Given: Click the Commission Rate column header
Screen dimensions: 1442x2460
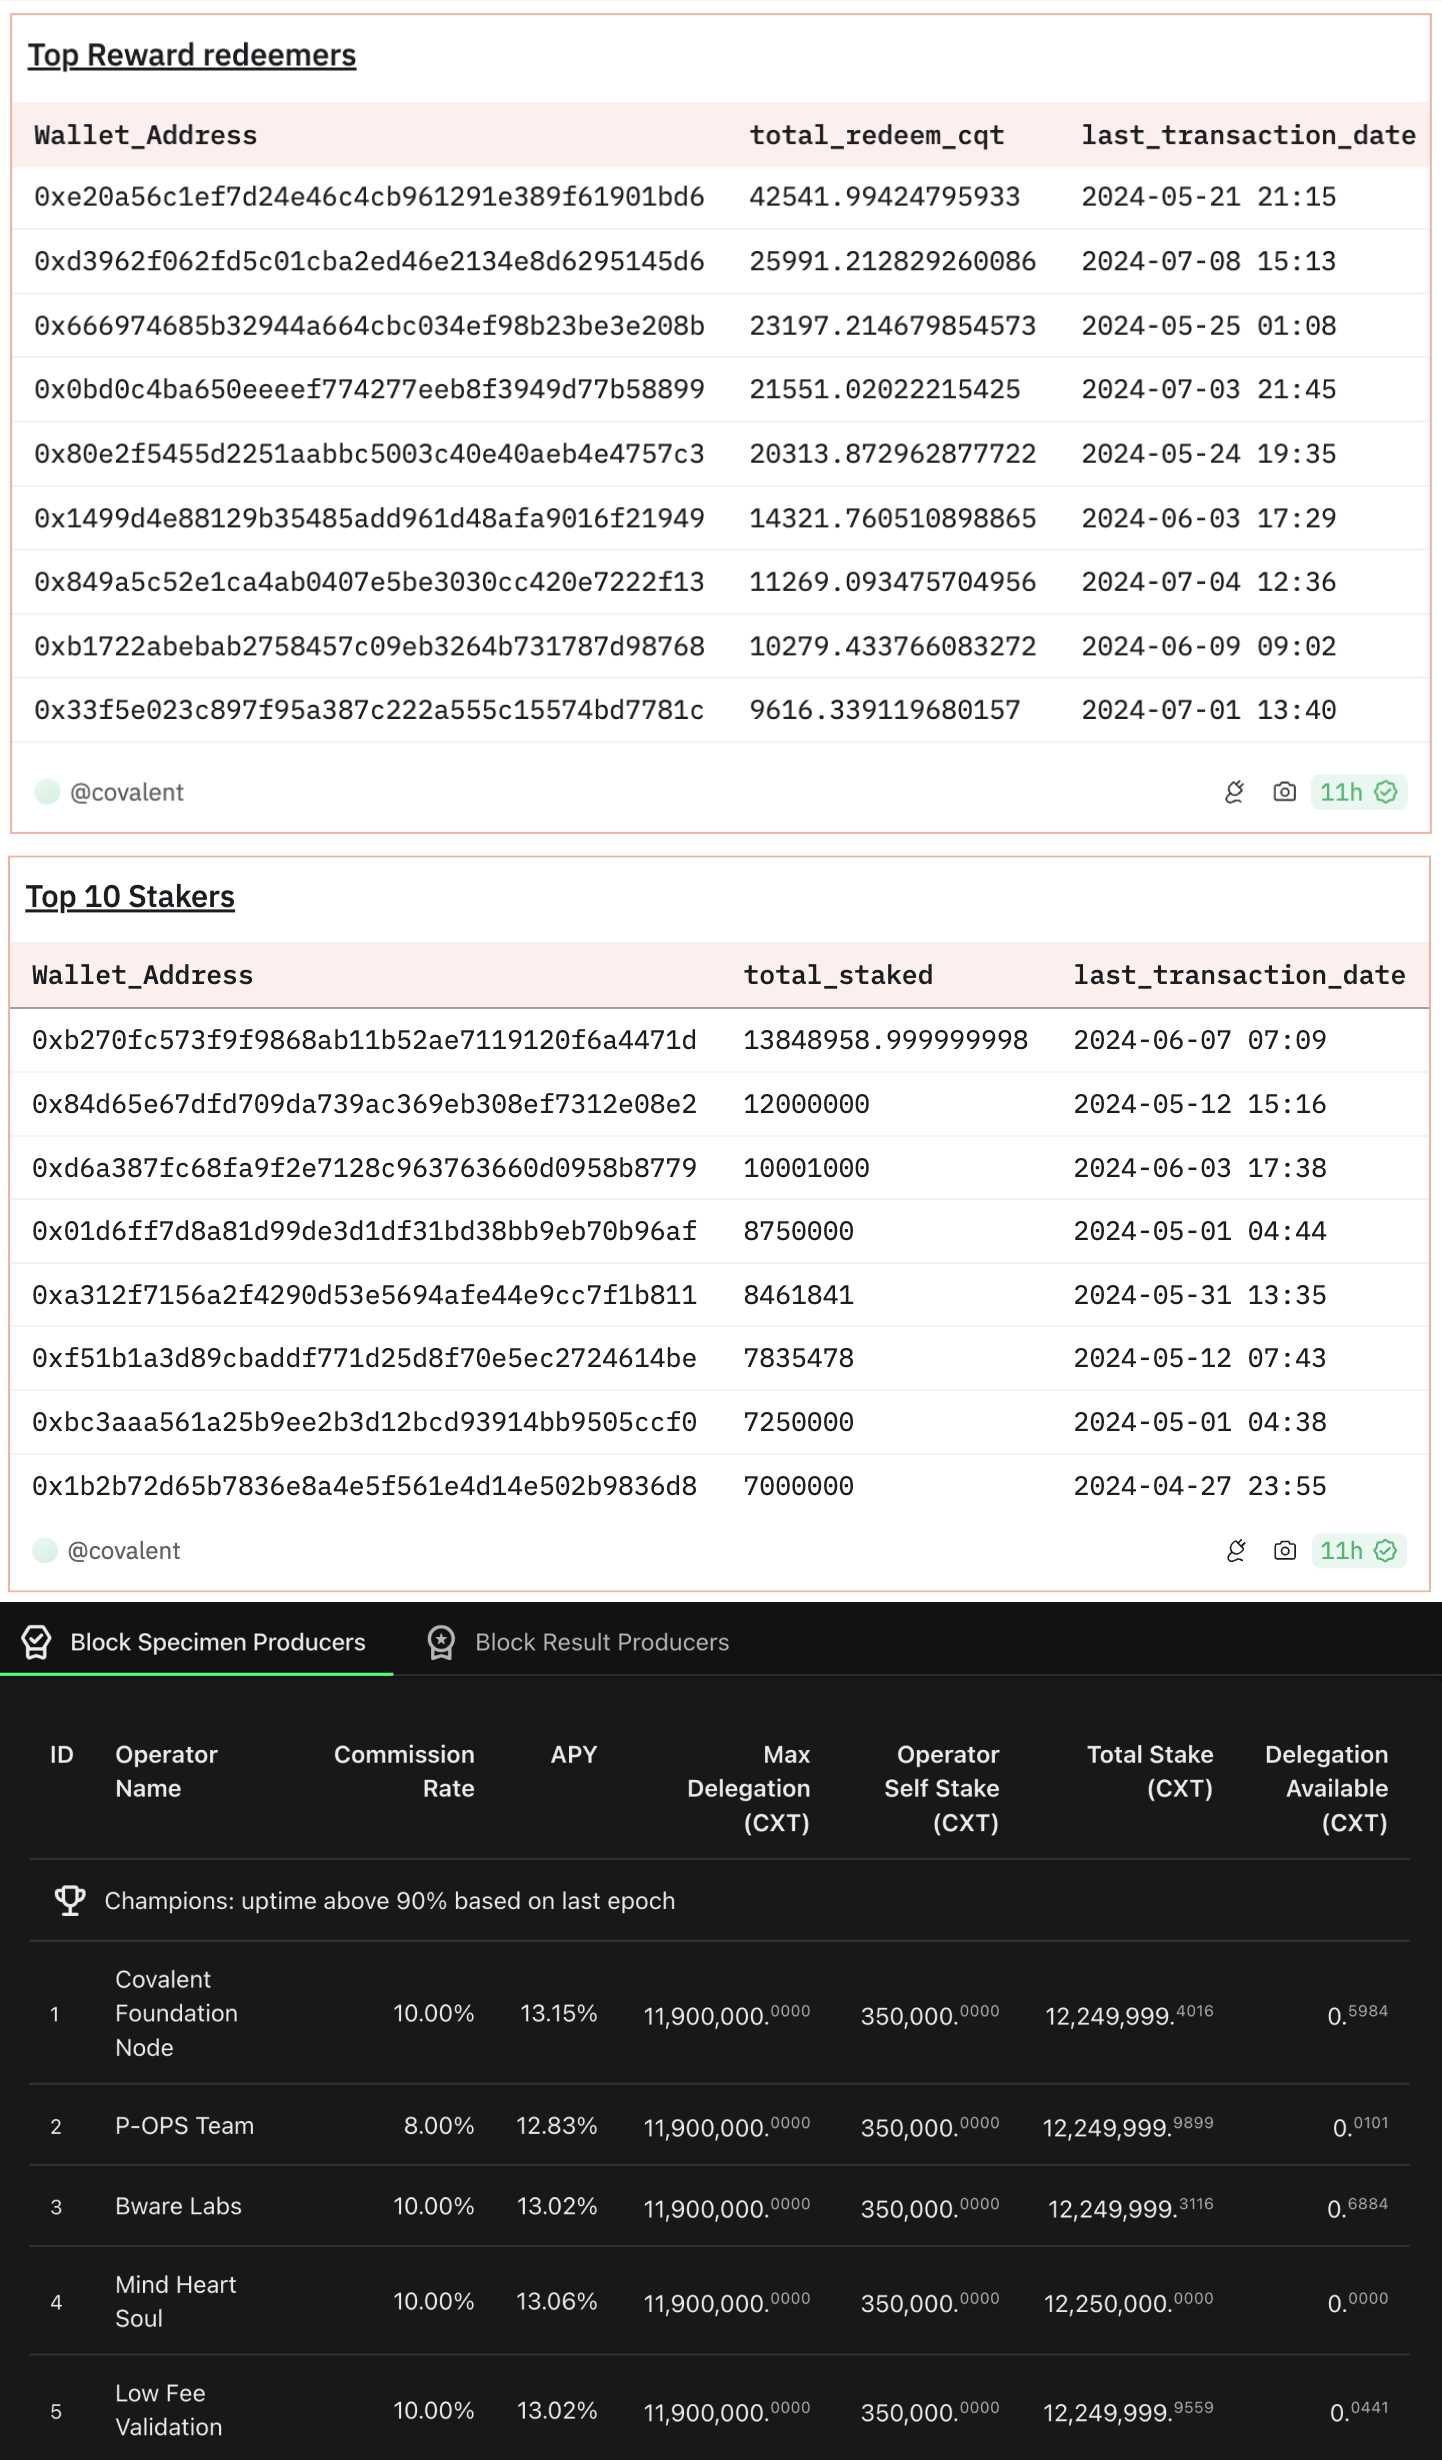Looking at the screenshot, I should [404, 1771].
